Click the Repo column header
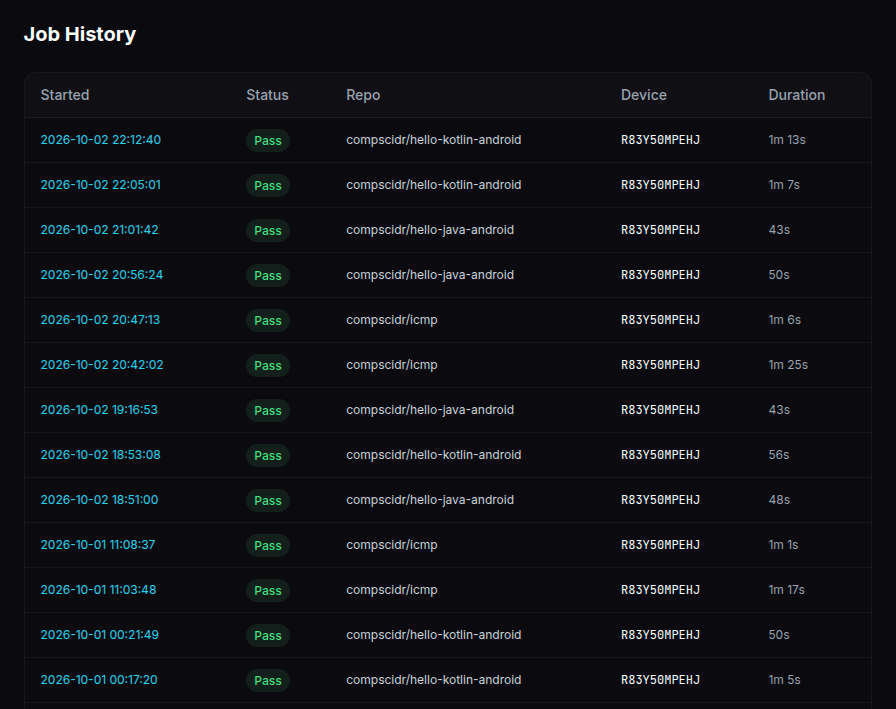Image resolution: width=896 pixels, height=709 pixels. pyautogui.click(x=363, y=95)
